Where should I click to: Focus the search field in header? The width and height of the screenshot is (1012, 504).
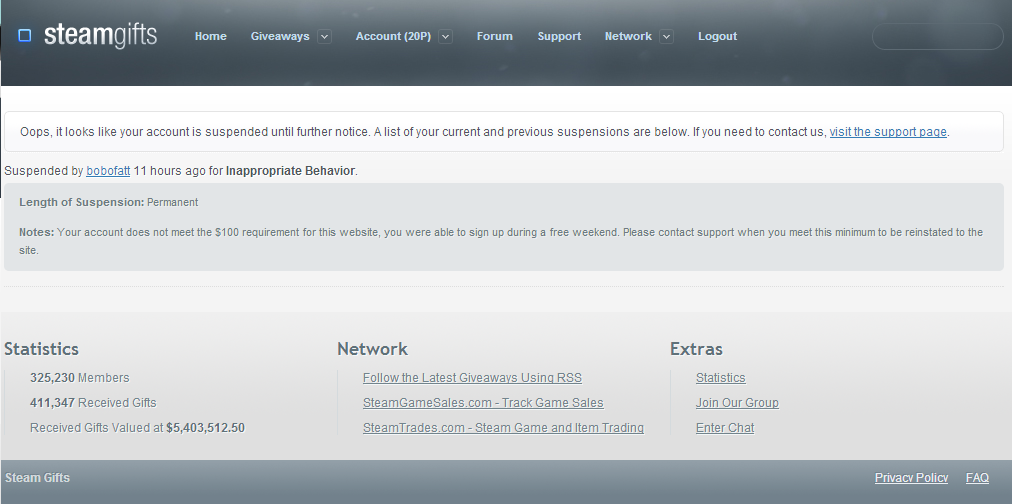point(937,37)
